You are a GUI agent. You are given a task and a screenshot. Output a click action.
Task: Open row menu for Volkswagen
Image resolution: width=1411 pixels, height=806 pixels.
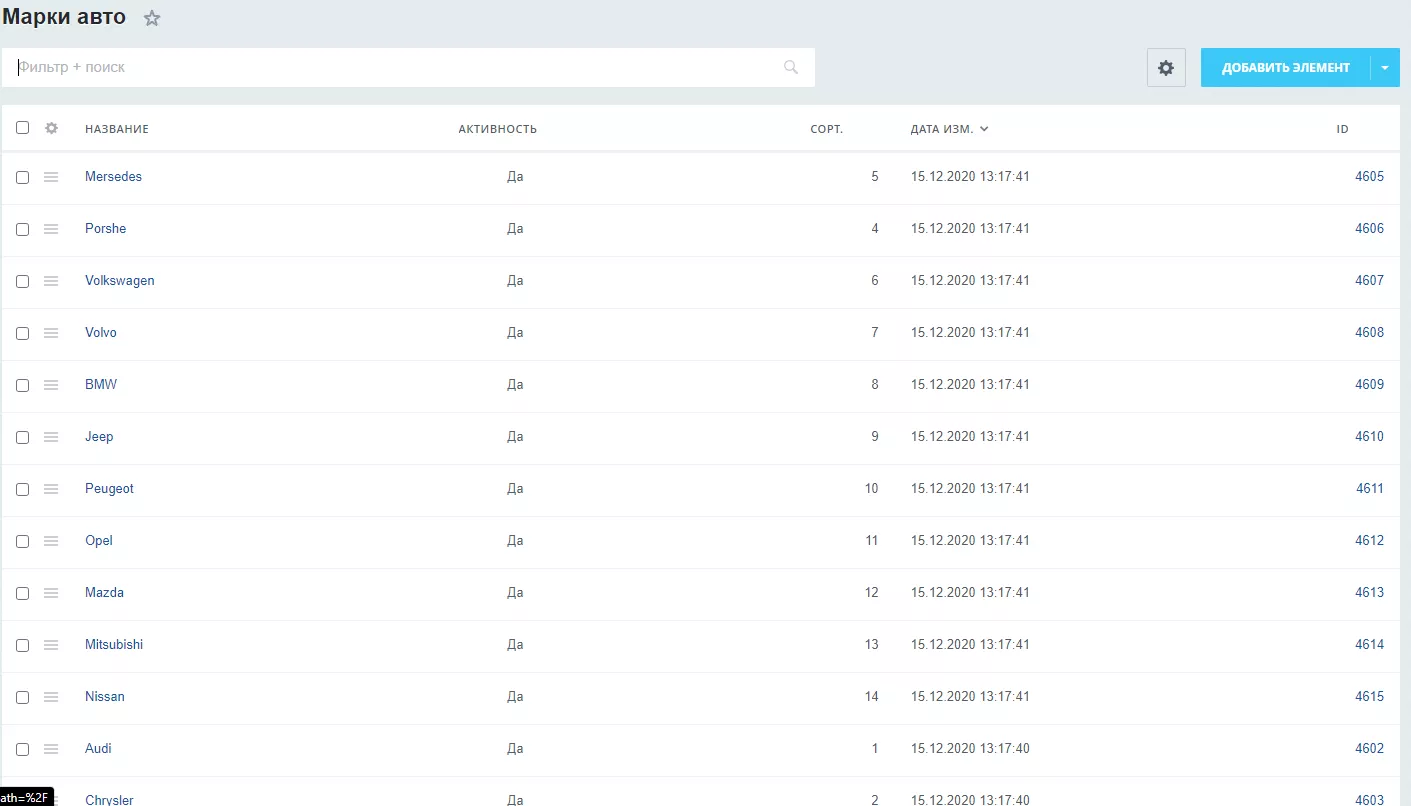pos(51,281)
